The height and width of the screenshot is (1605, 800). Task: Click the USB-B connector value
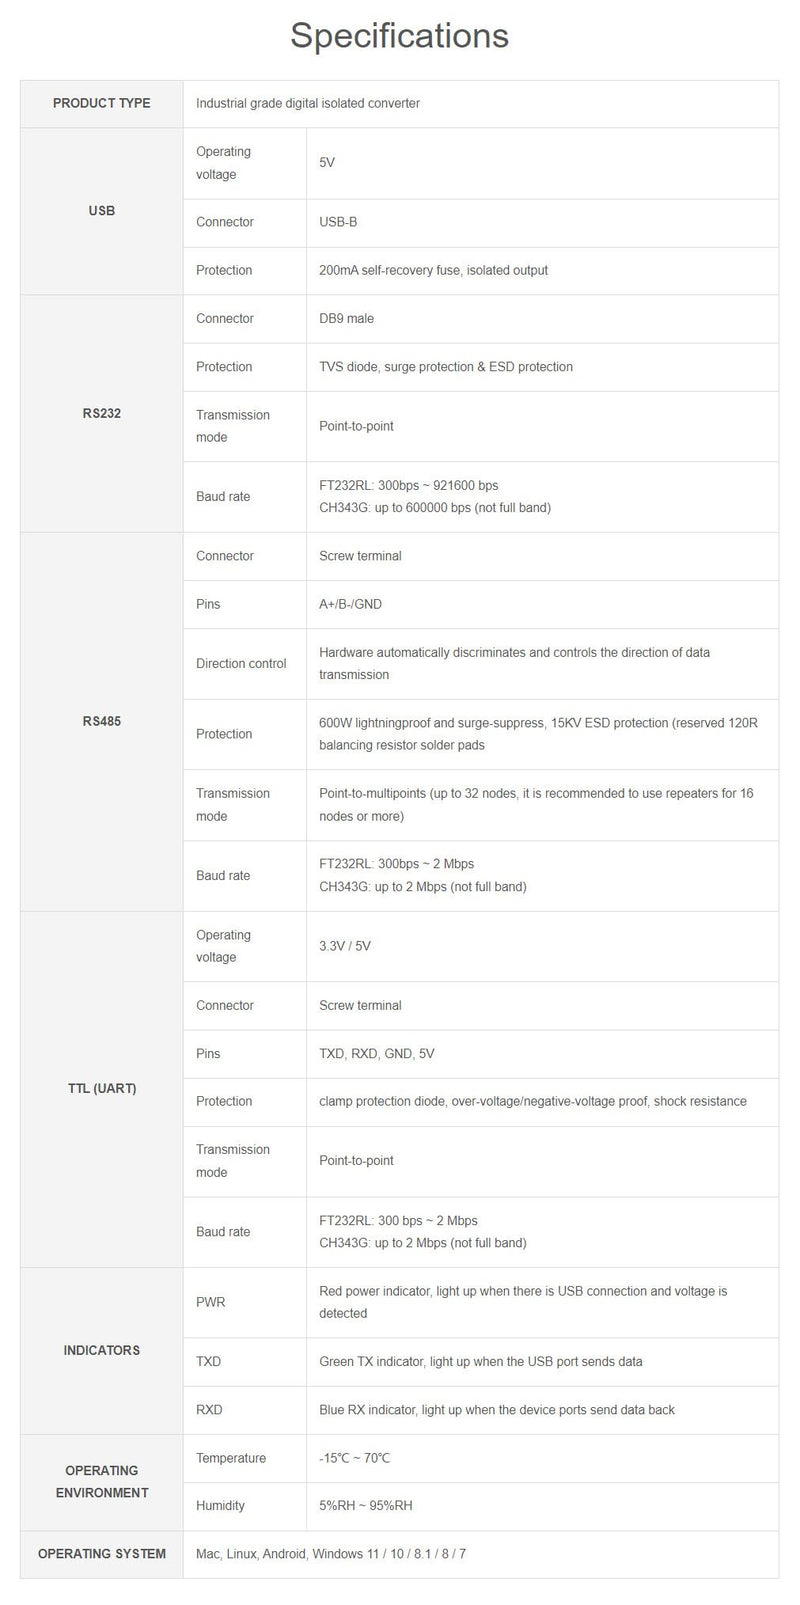[x=338, y=222]
